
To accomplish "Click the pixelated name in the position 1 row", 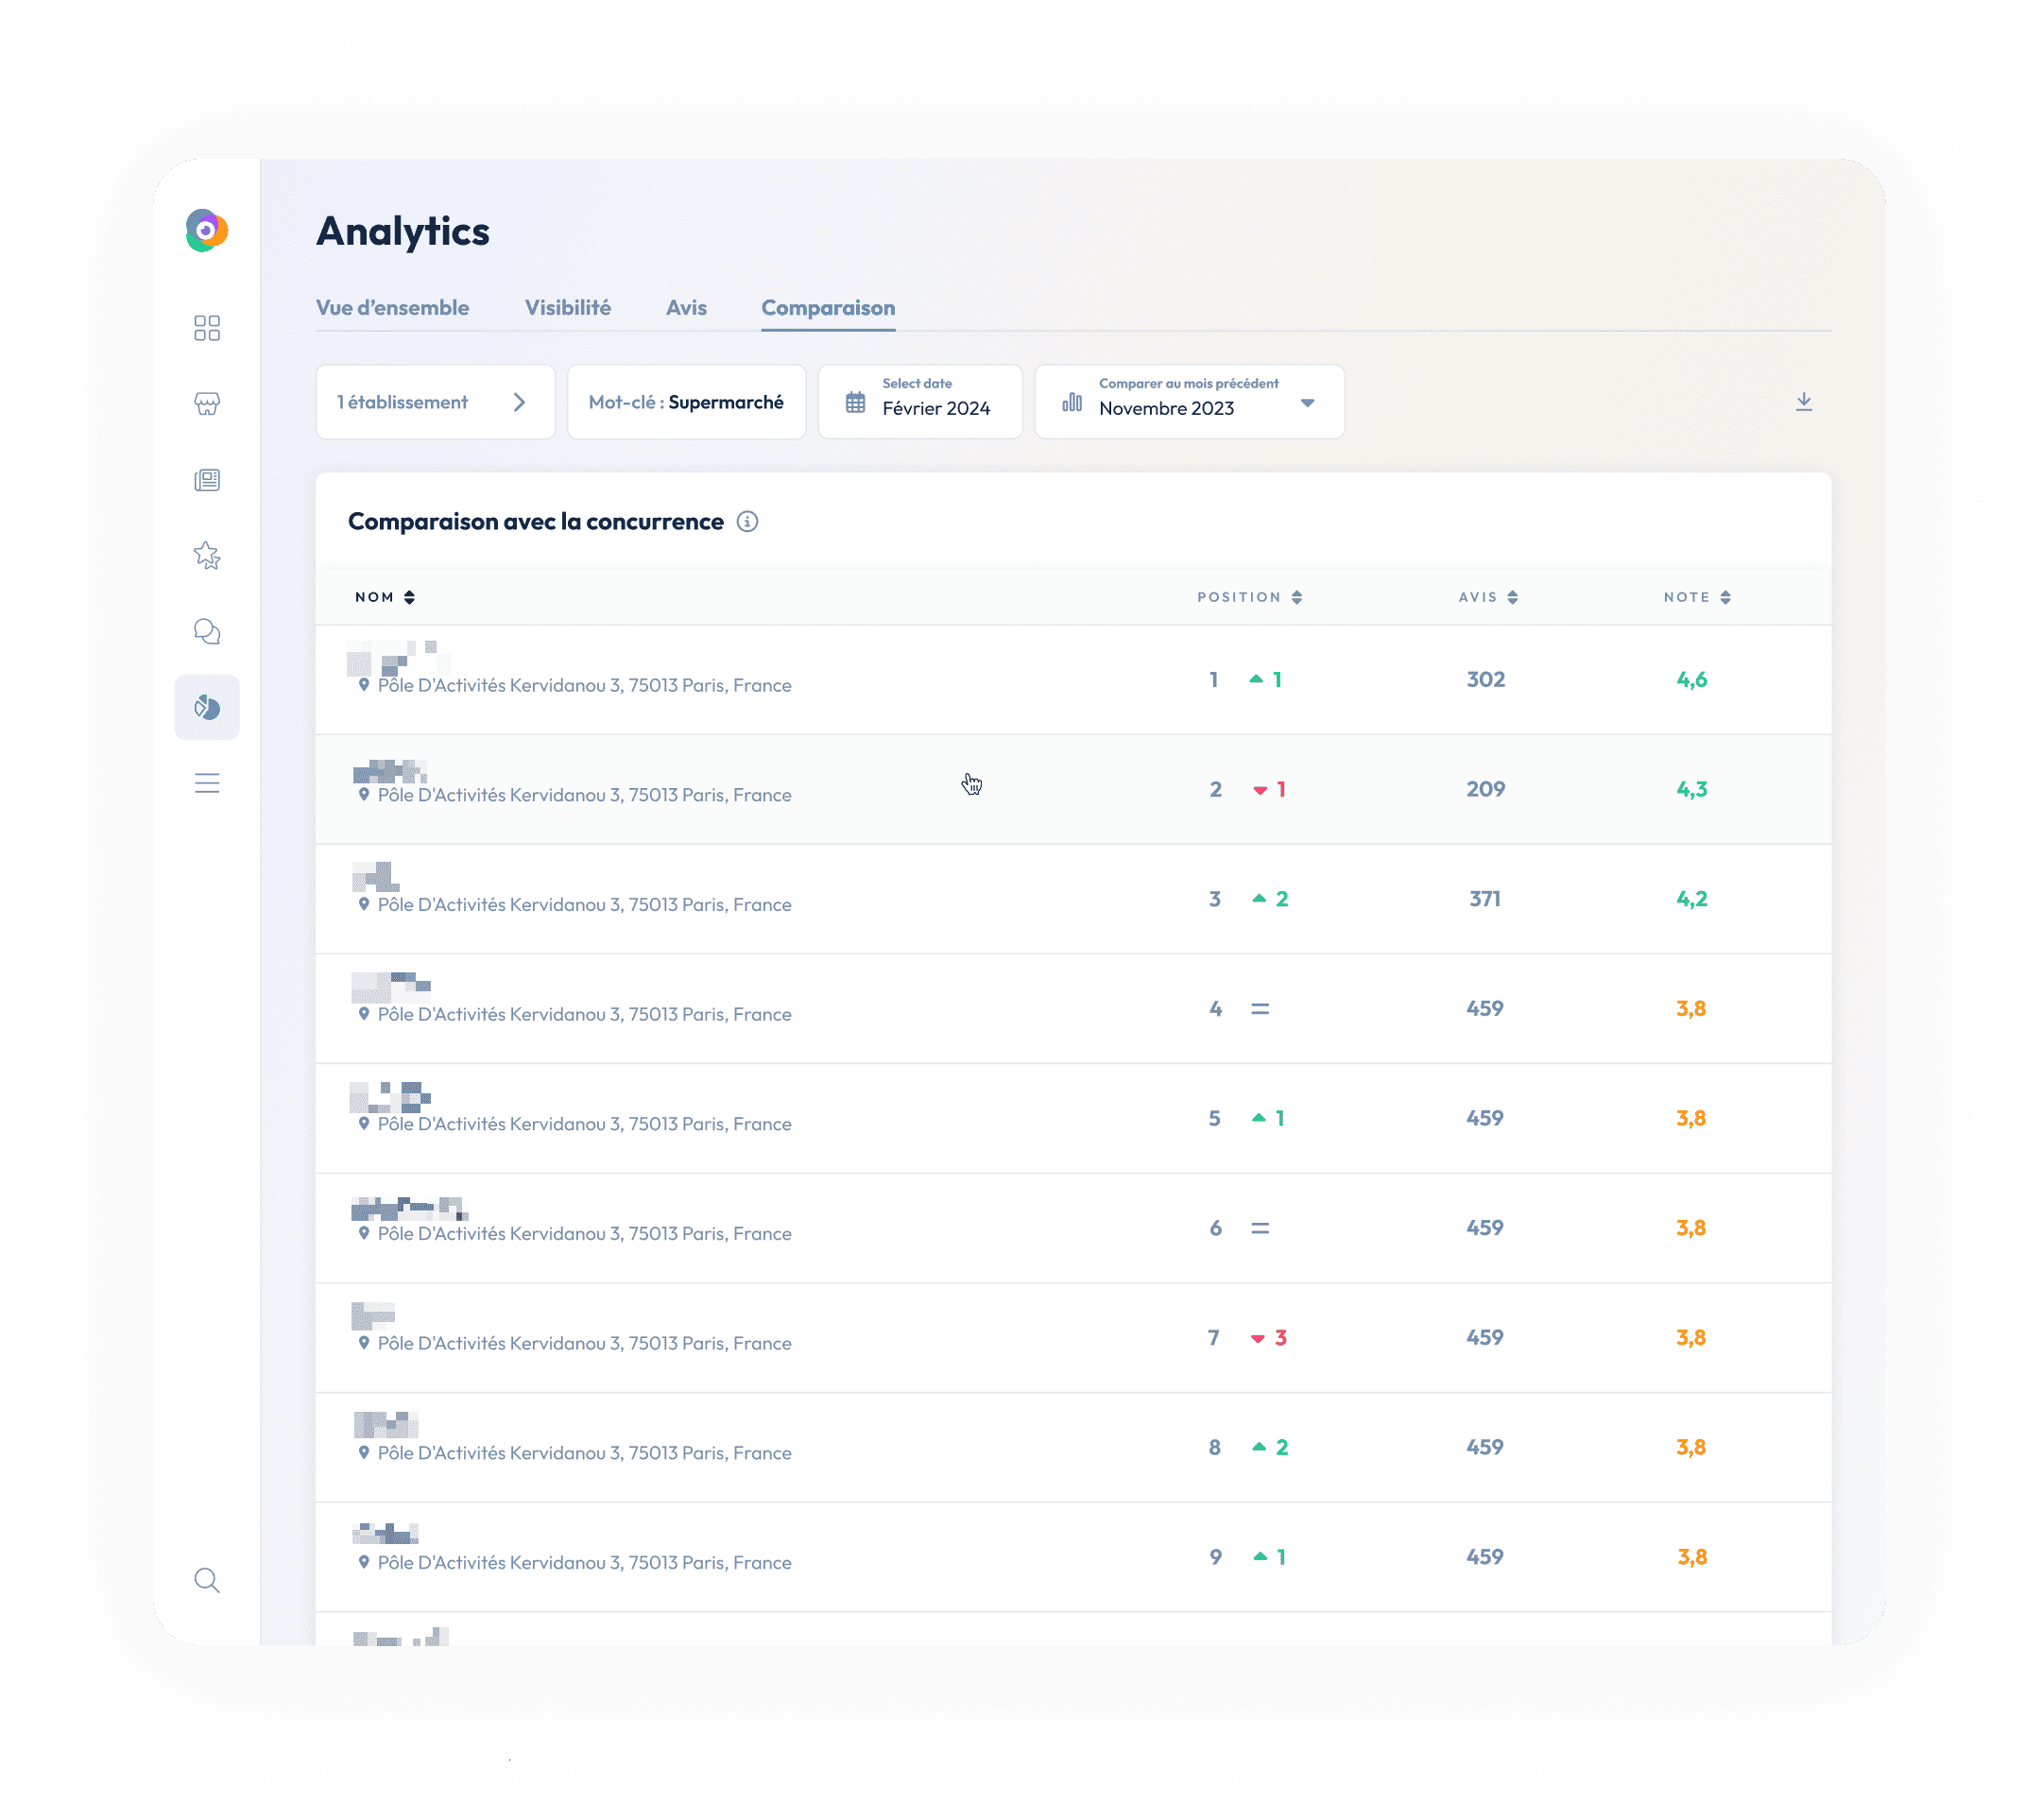I will click(x=398, y=658).
